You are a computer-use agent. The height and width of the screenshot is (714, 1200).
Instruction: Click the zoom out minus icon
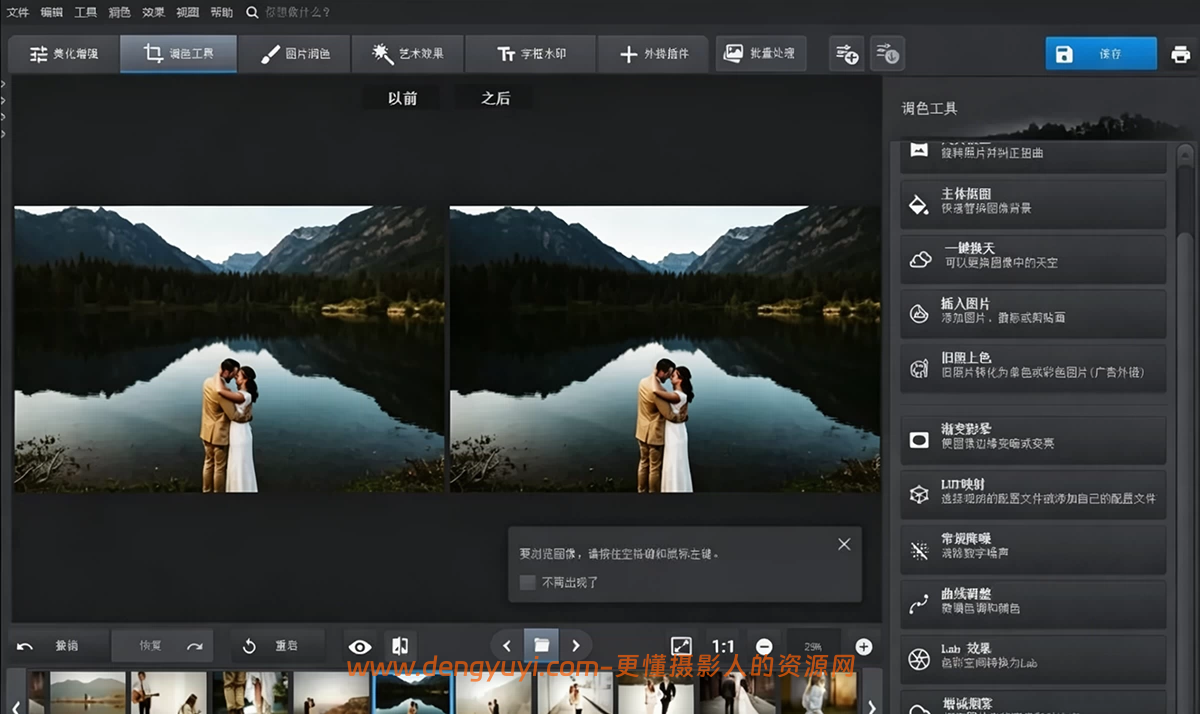coord(764,647)
